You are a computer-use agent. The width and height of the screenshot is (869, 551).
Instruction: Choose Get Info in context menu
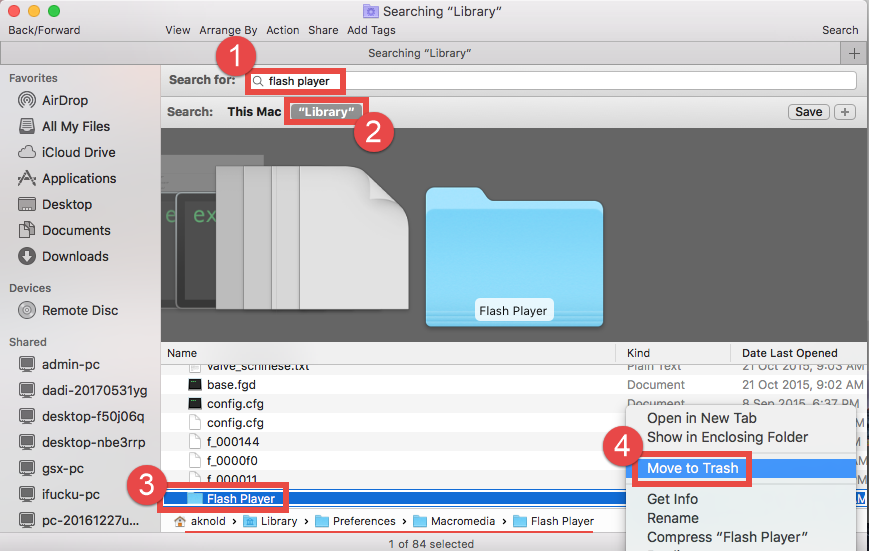coord(672,499)
